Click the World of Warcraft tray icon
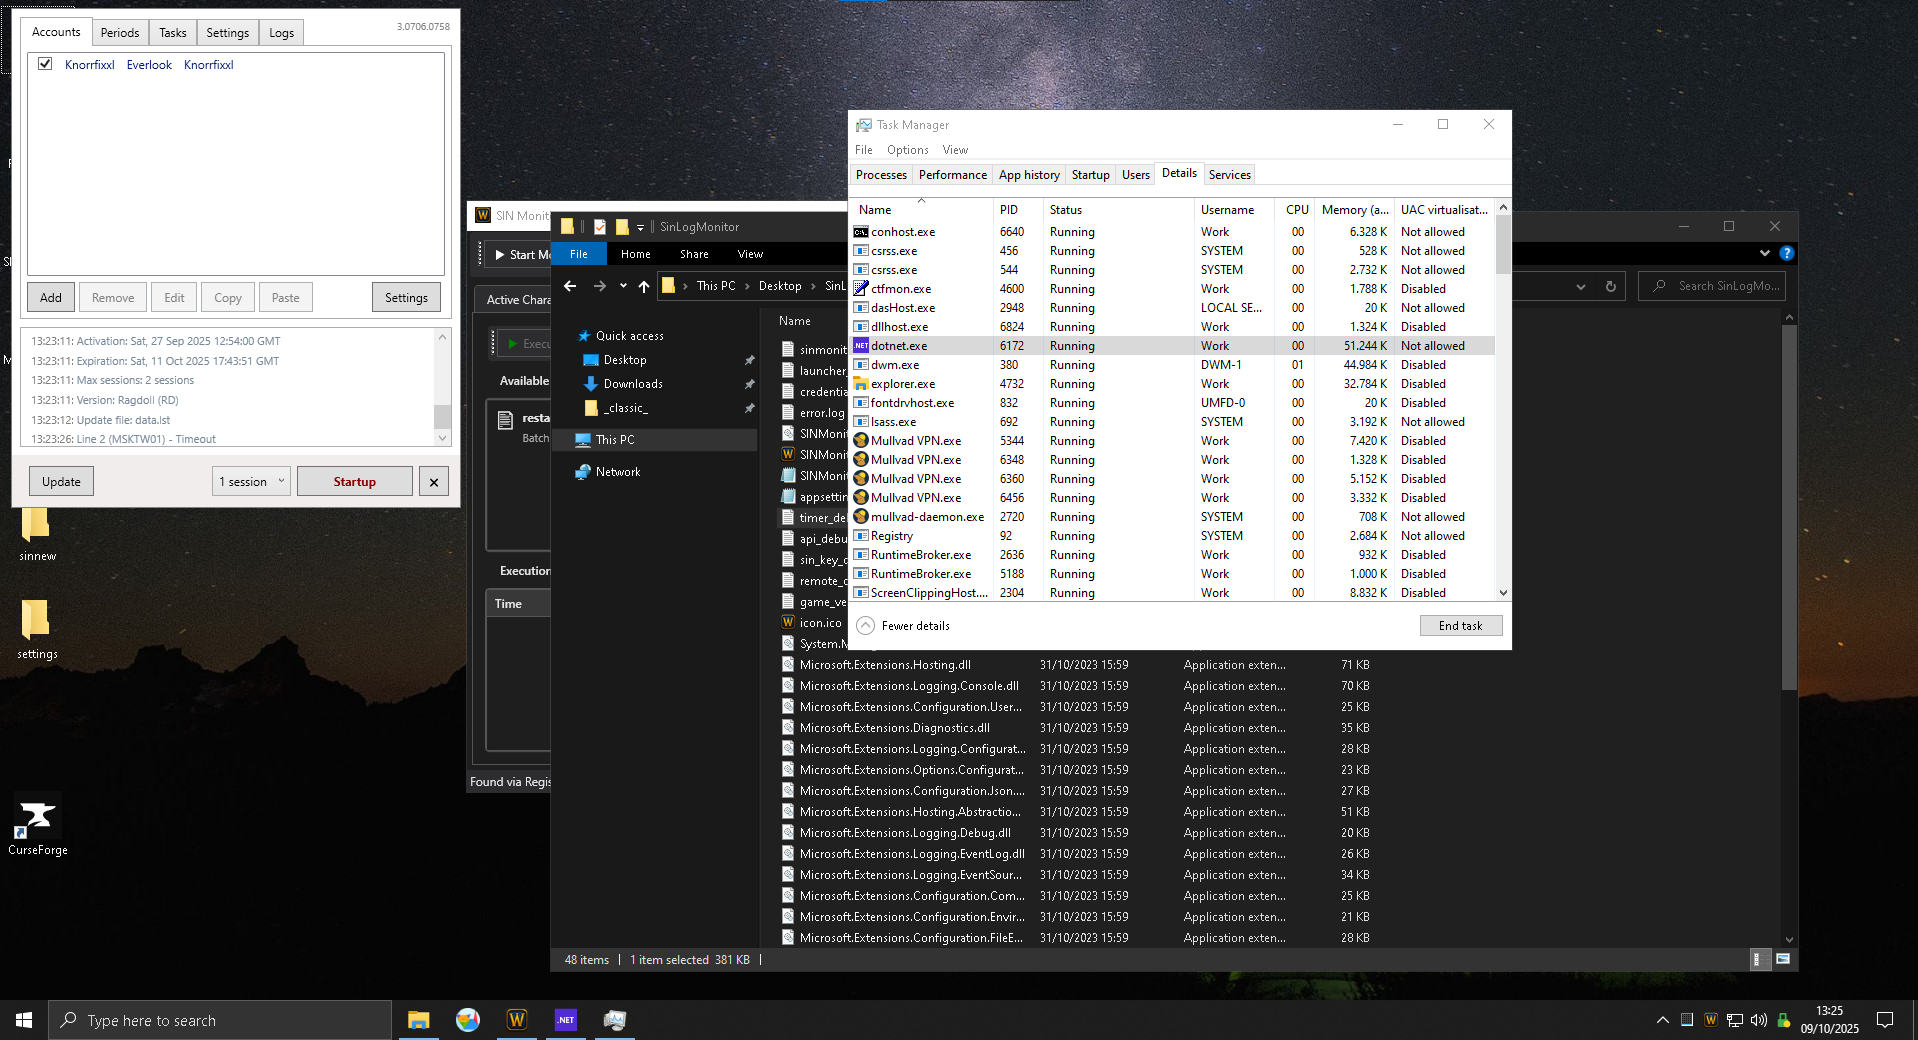The height and width of the screenshot is (1040, 1918). tap(1710, 1020)
